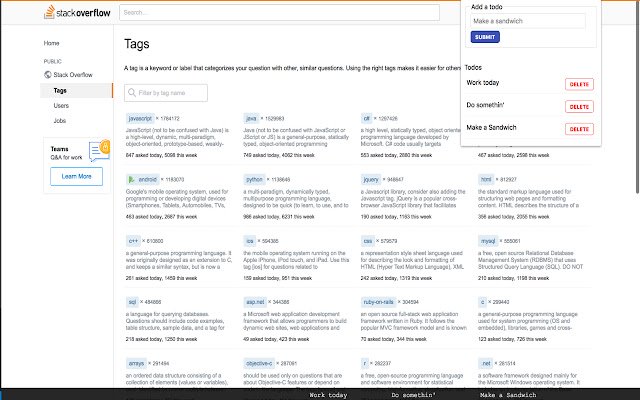Click the Tags page heading
The width and height of the screenshot is (640, 400).
coord(137,44)
